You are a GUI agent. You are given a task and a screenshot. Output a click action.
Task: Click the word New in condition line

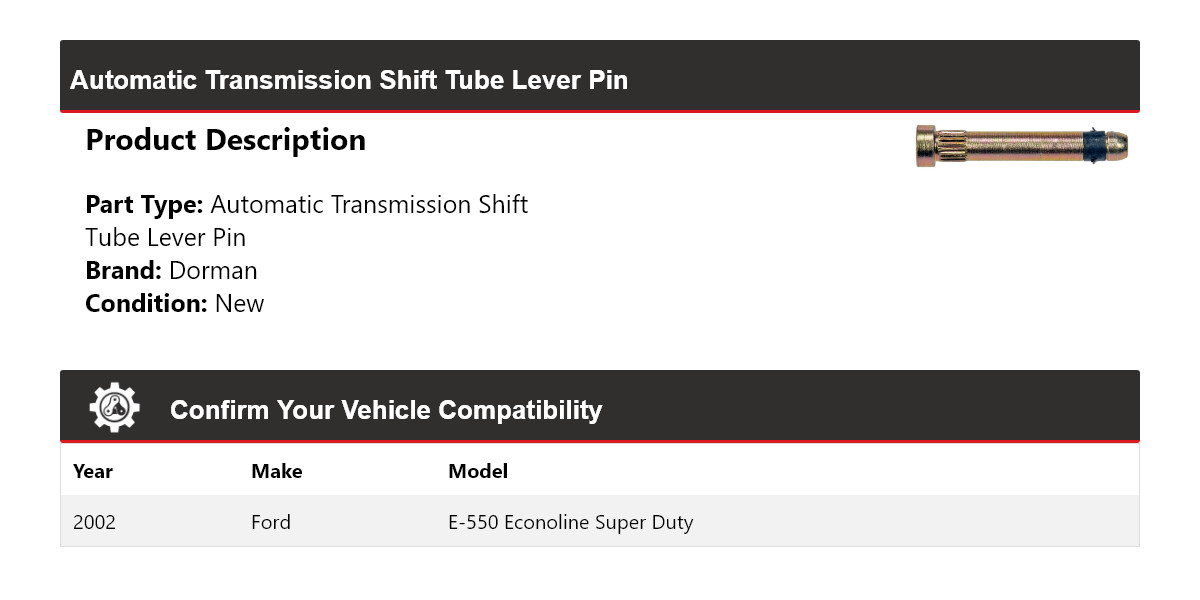click(240, 303)
